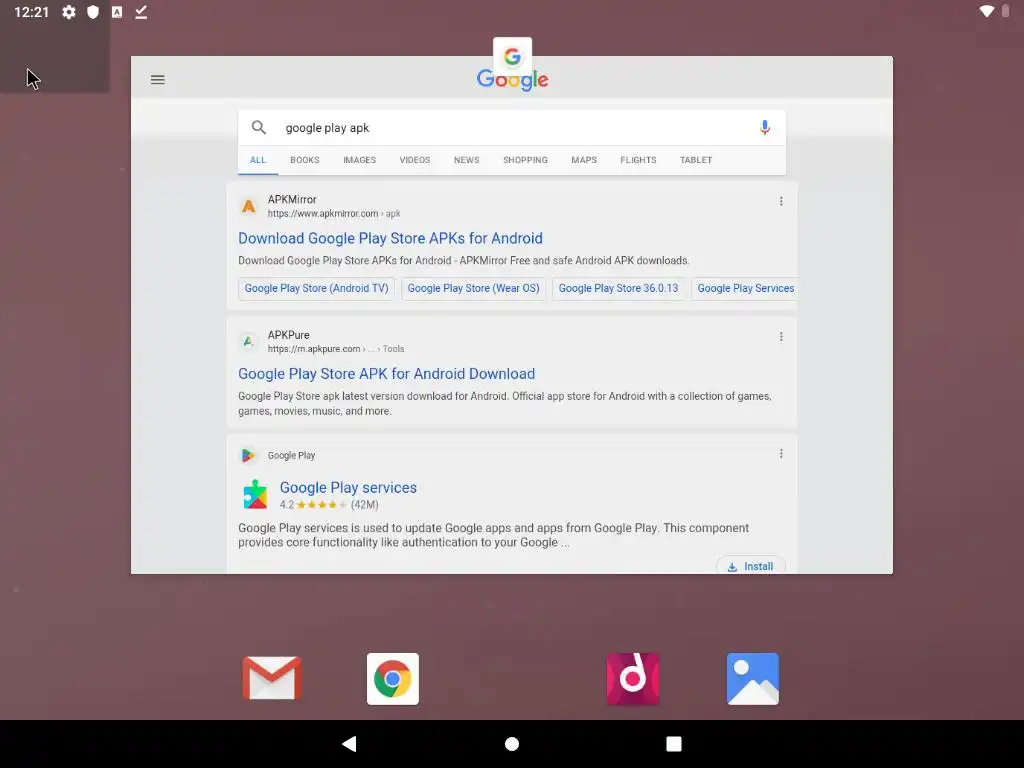Switch to the VIDEOS search tab
Viewport: 1024px width, 768px height.
pyautogui.click(x=415, y=160)
